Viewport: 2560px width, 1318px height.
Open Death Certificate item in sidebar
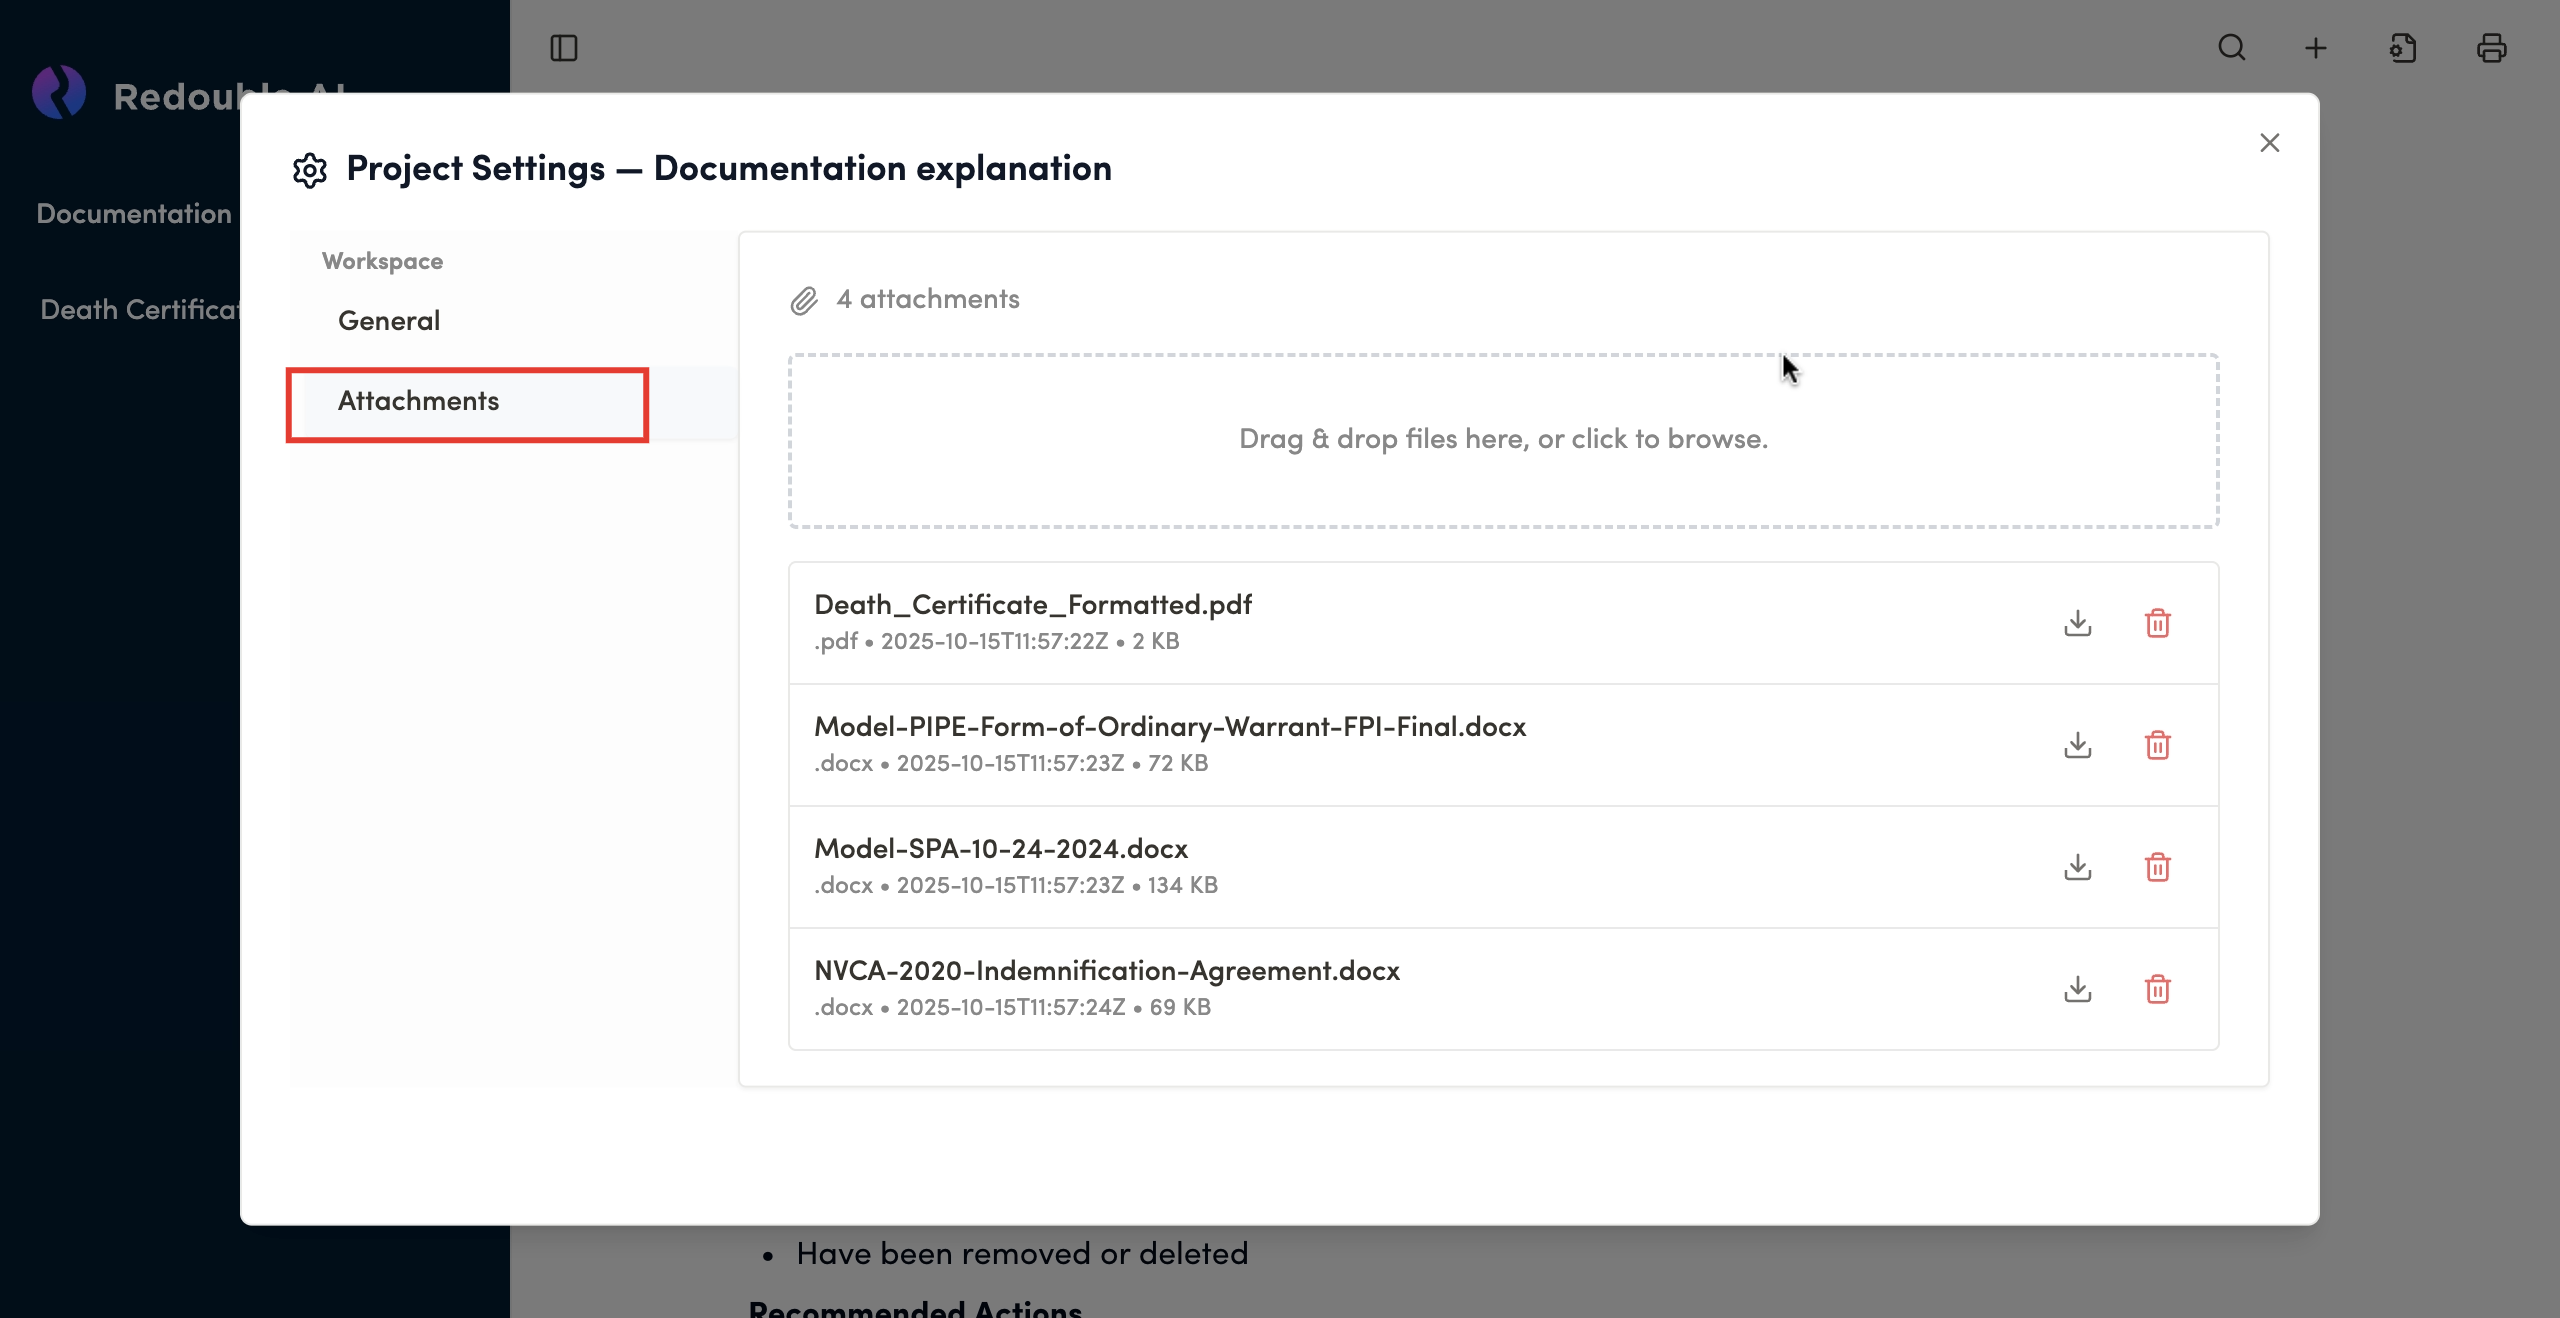coord(138,310)
